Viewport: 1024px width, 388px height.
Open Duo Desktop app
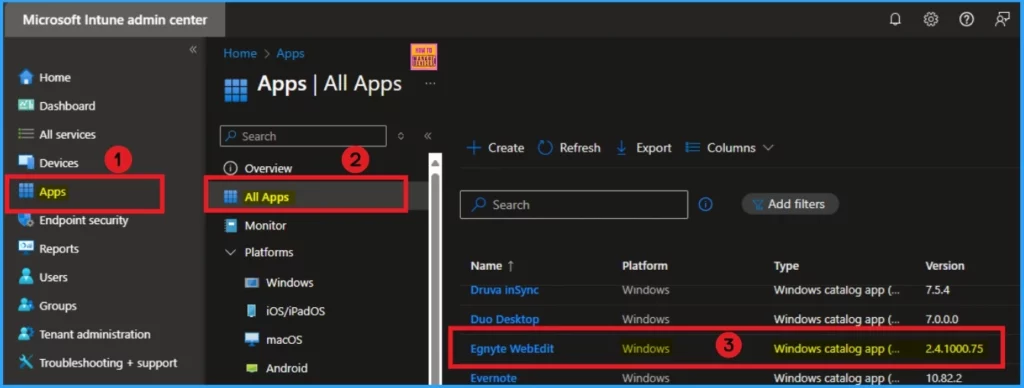505,319
